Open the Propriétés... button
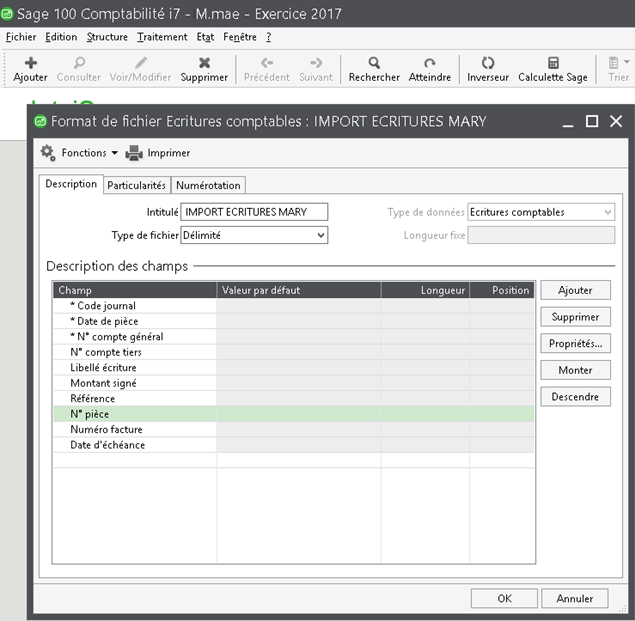The image size is (635, 621). pyautogui.click(x=575, y=344)
